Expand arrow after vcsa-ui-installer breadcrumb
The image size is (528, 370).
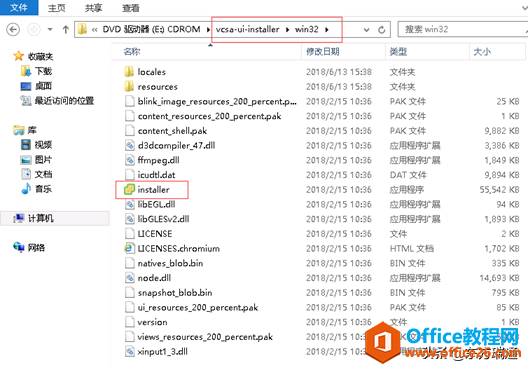[287, 30]
